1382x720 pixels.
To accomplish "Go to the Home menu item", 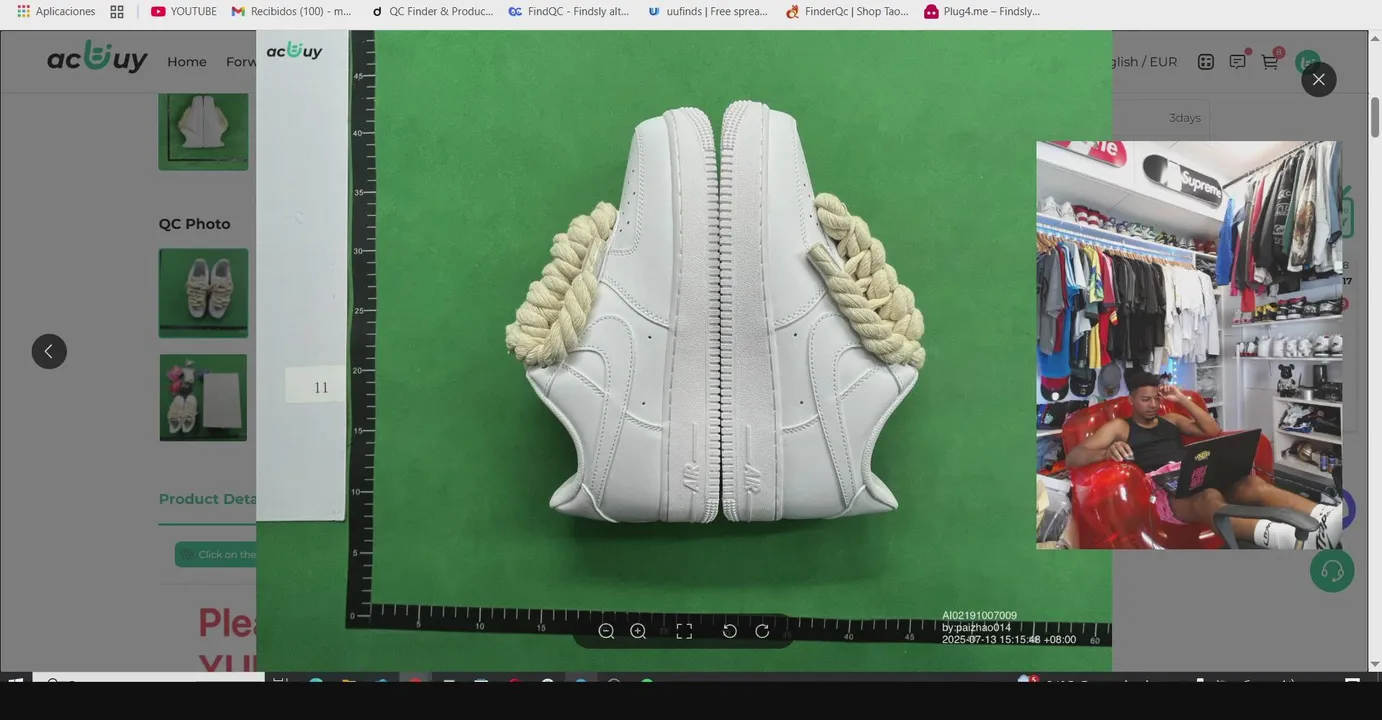I will click(x=187, y=61).
